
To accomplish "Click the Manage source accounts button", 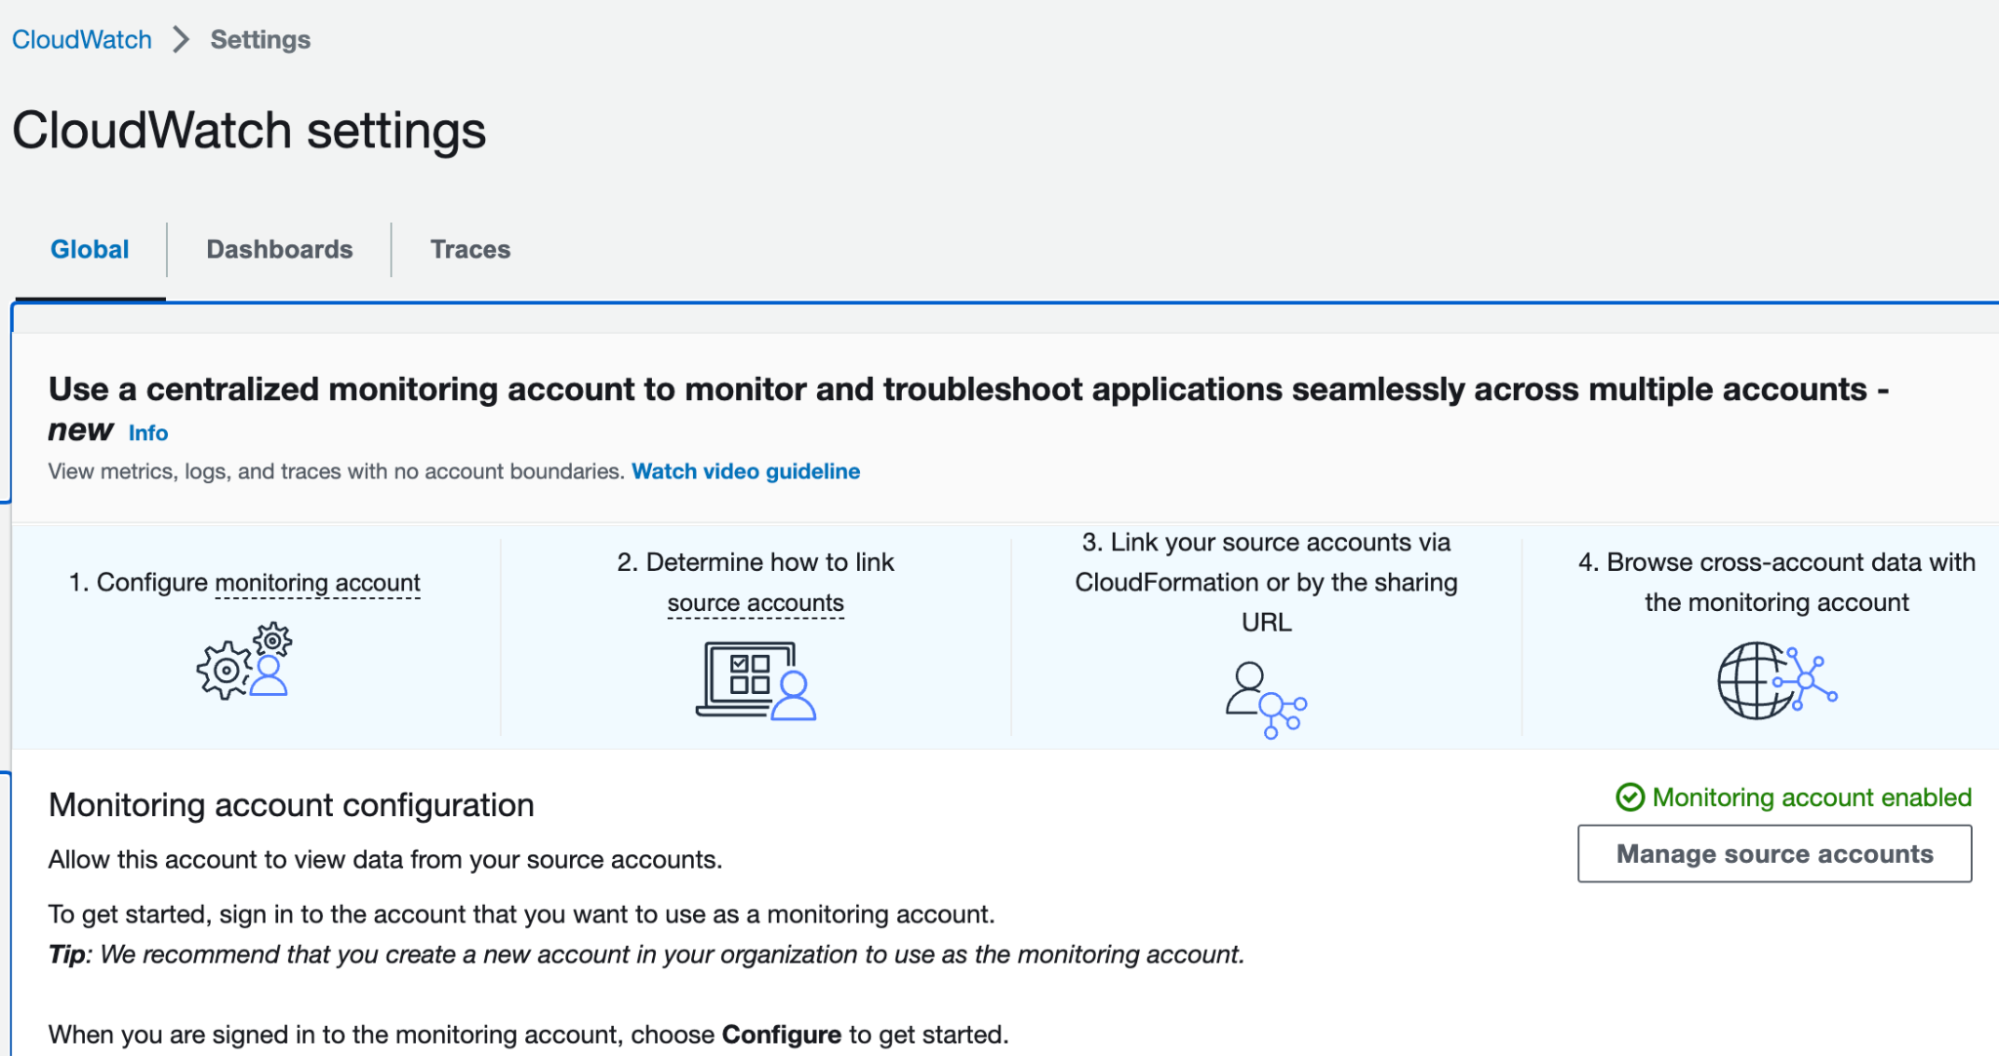I will (1773, 853).
